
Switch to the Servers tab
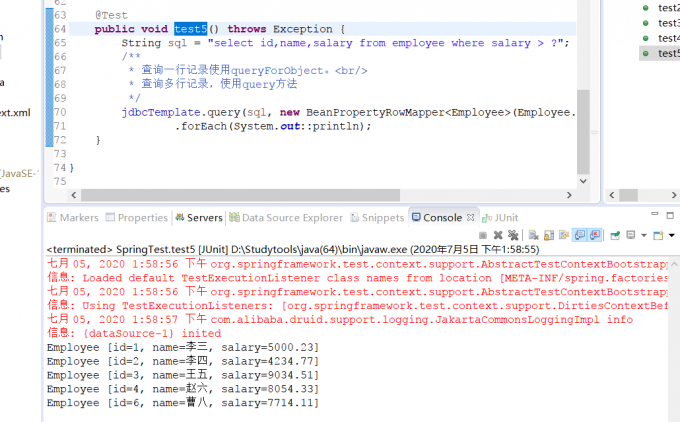(199, 217)
